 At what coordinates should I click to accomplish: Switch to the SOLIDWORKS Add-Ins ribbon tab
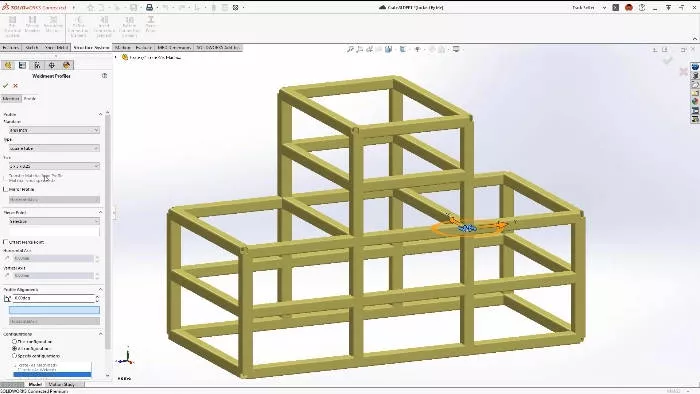218,47
